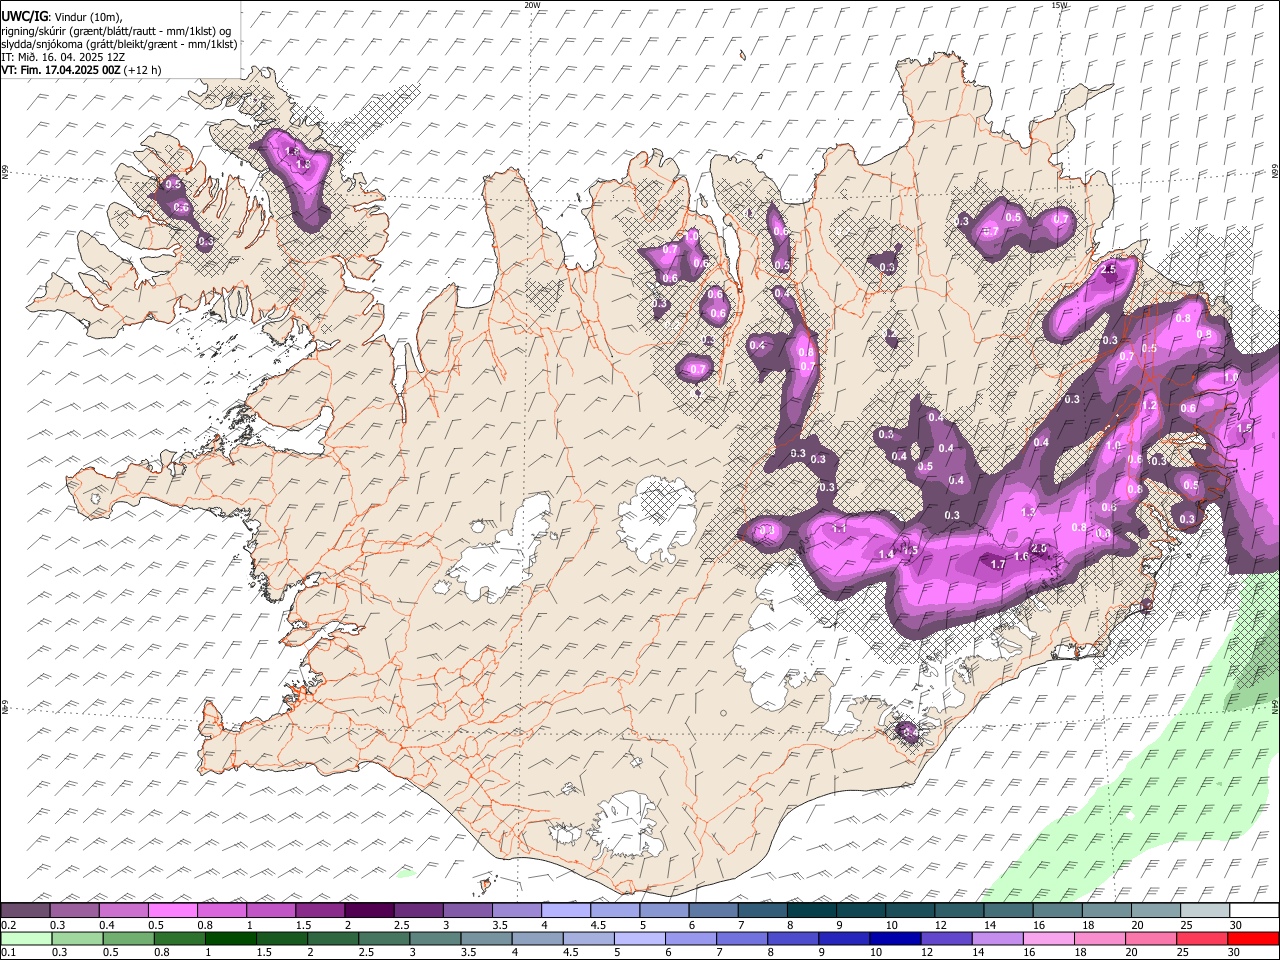
Task: Click the 1.3 precipitation value on the map
Action: pyautogui.click(x=1028, y=511)
